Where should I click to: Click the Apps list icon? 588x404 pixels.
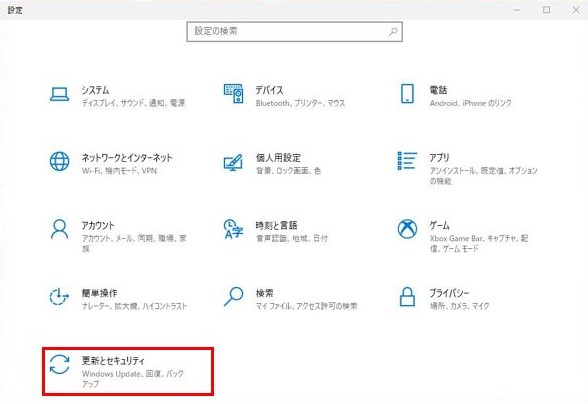[407, 161]
